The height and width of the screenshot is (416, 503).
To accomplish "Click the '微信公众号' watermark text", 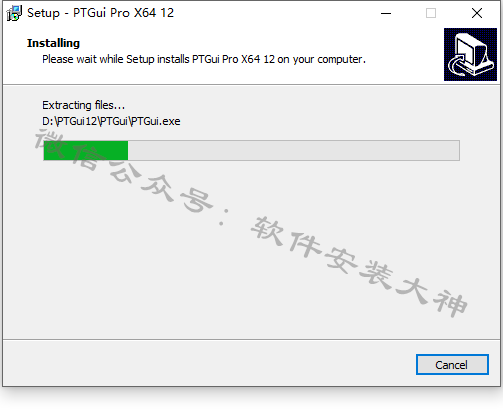I will (x=124, y=170).
